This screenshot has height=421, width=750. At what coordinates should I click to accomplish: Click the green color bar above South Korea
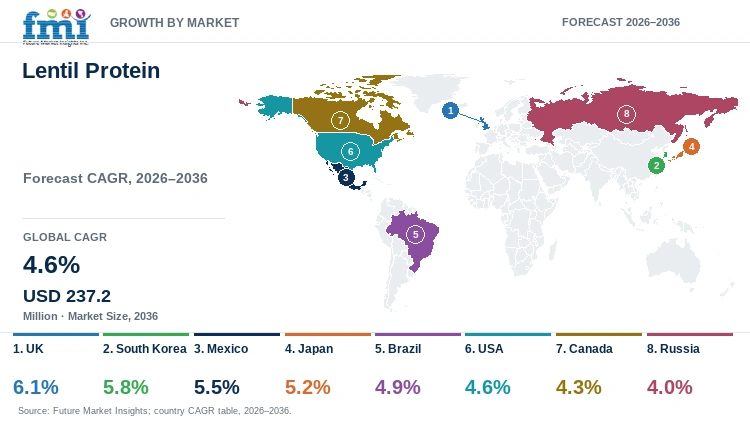pyautogui.click(x=146, y=334)
